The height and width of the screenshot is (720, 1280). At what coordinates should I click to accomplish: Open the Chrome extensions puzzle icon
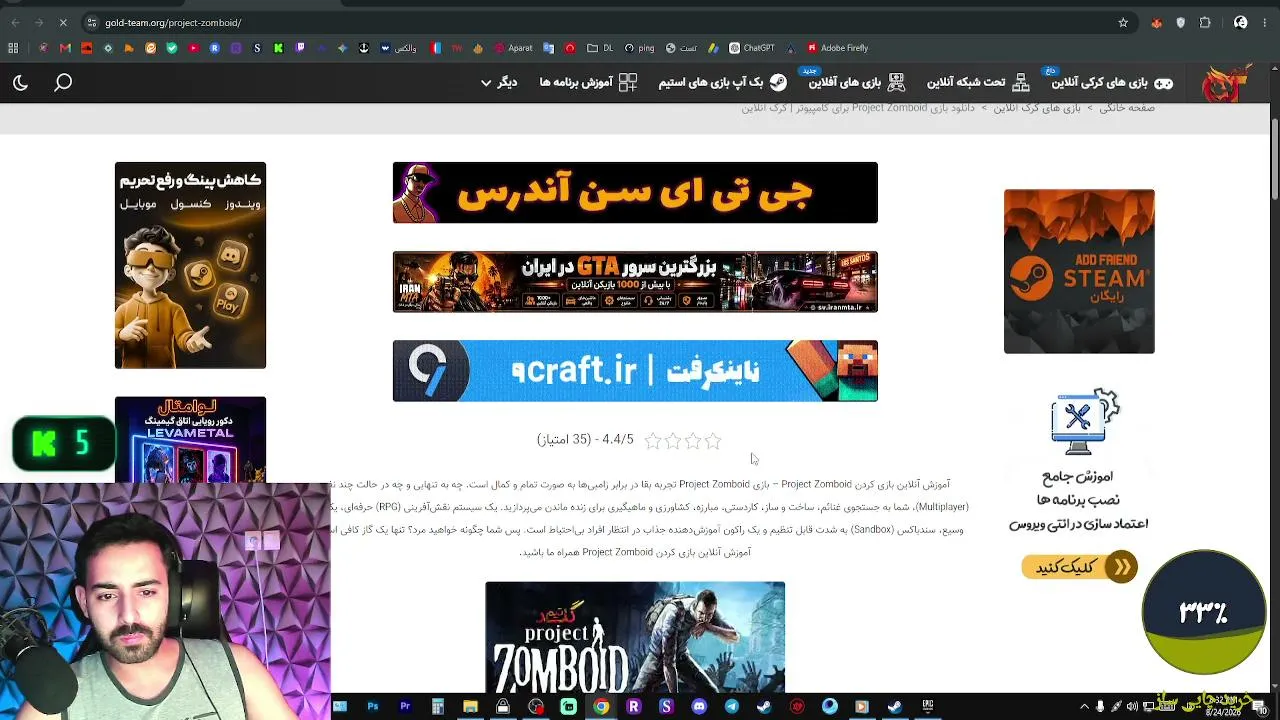pyautogui.click(x=1205, y=23)
